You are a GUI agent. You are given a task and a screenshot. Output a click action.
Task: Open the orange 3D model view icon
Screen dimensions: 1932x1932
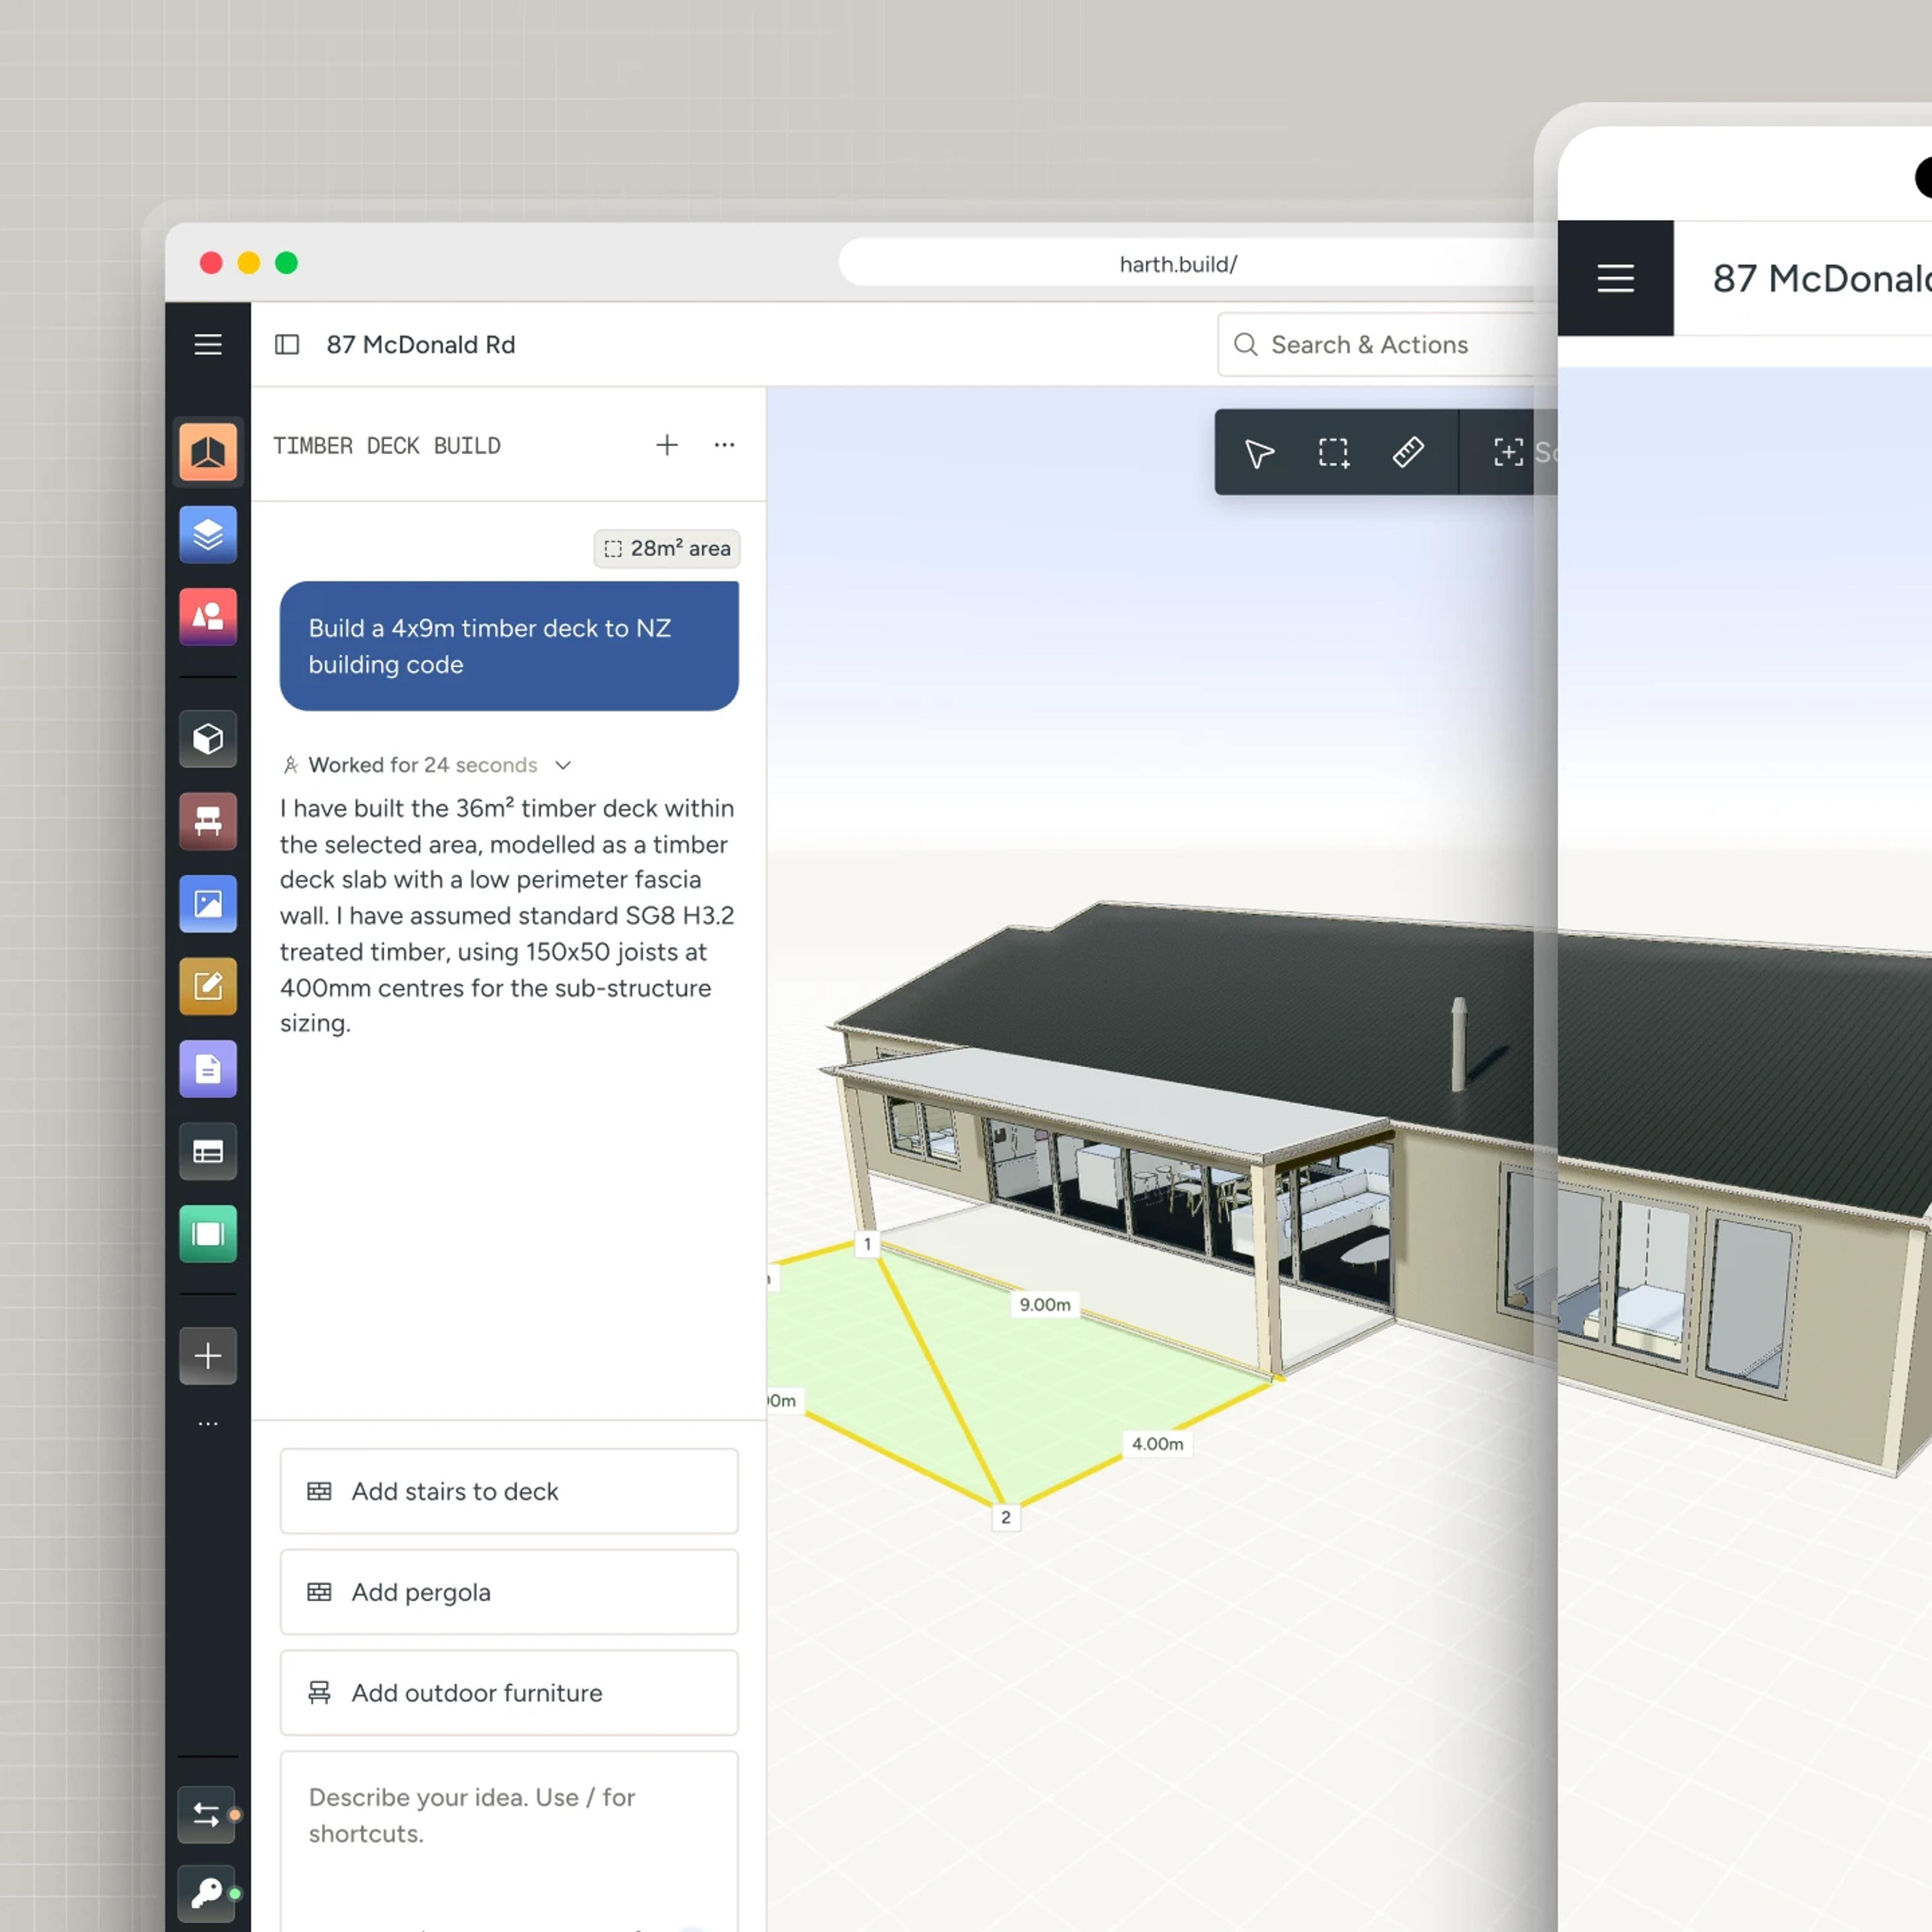(x=208, y=452)
